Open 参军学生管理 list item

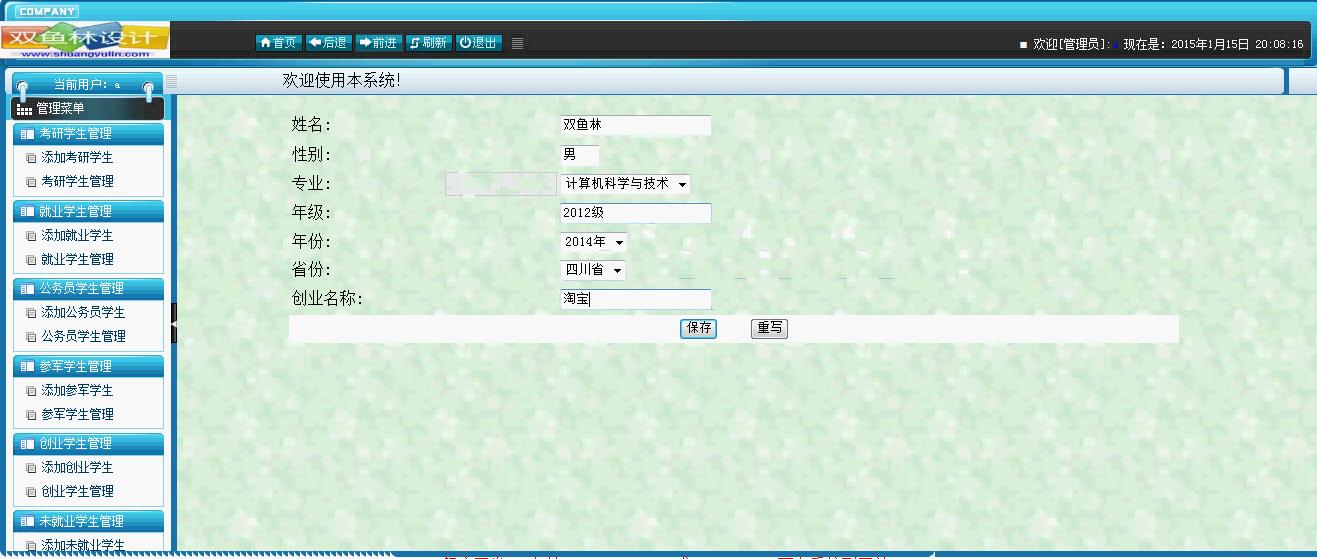point(77,415)
